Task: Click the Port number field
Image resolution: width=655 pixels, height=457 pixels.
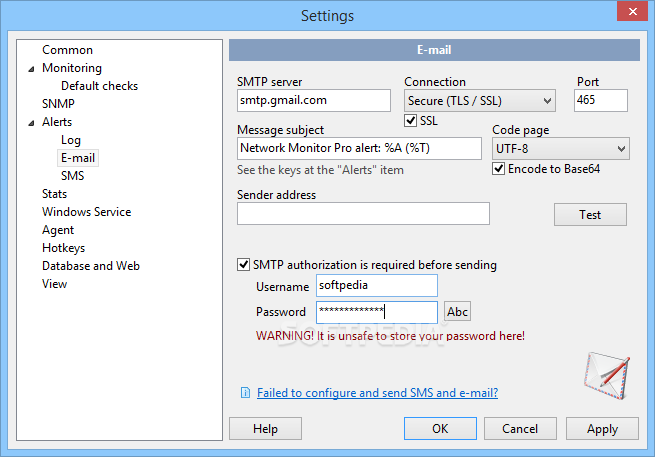Action: point(601,100)
